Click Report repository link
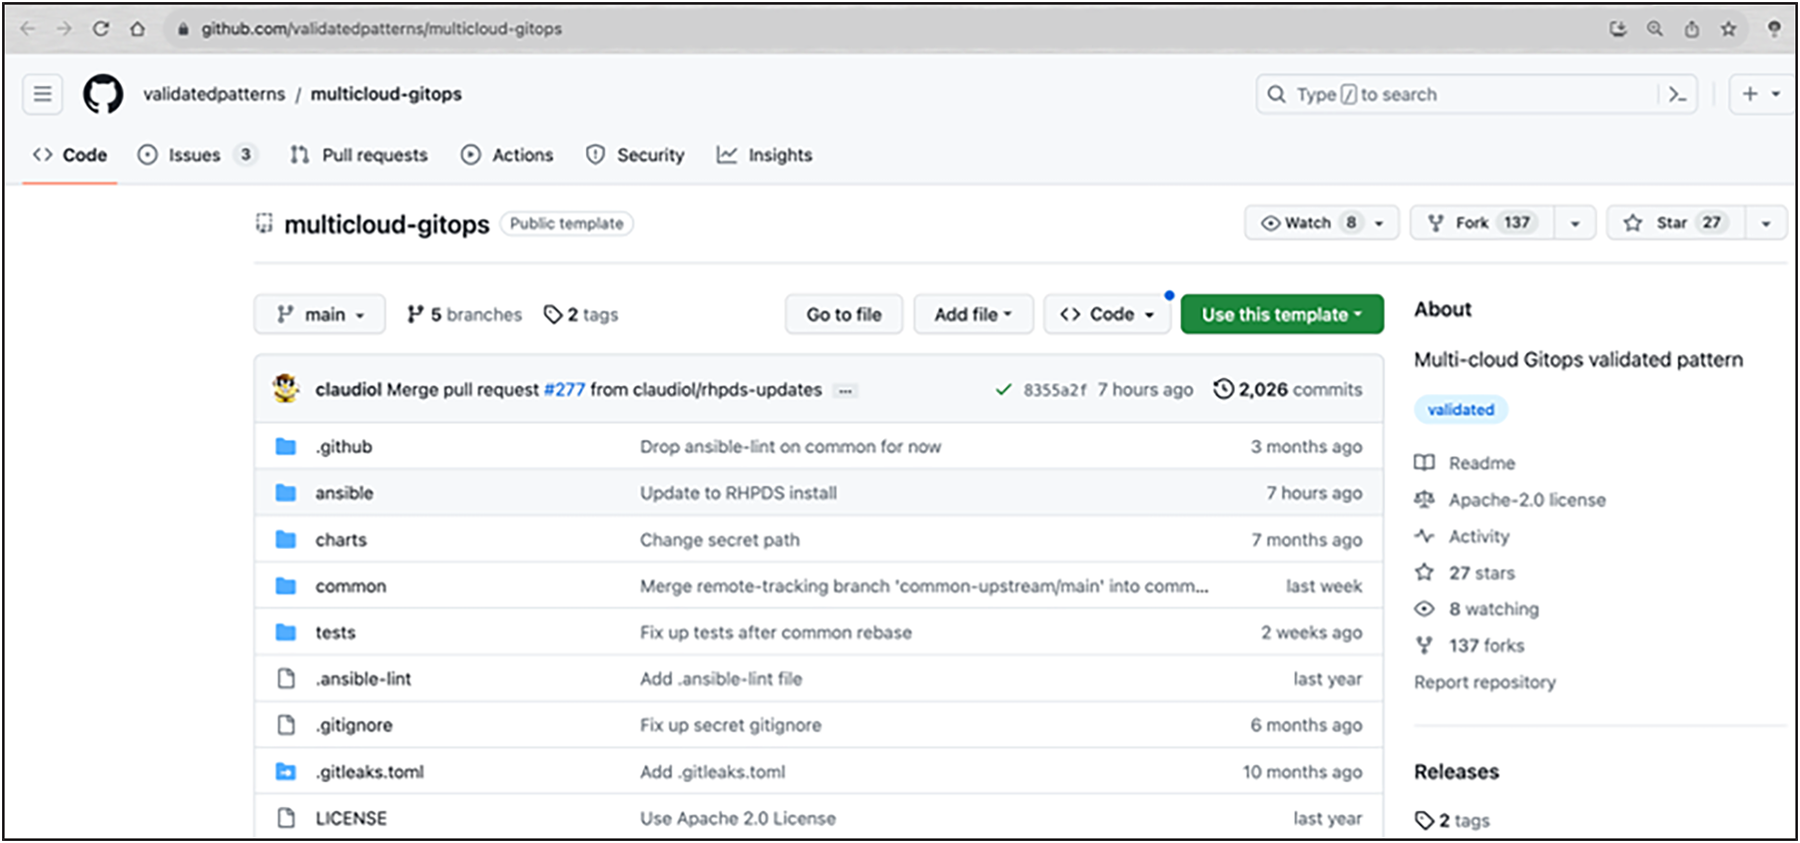This screenshot has width=1800, height=843. point(1485,682)
